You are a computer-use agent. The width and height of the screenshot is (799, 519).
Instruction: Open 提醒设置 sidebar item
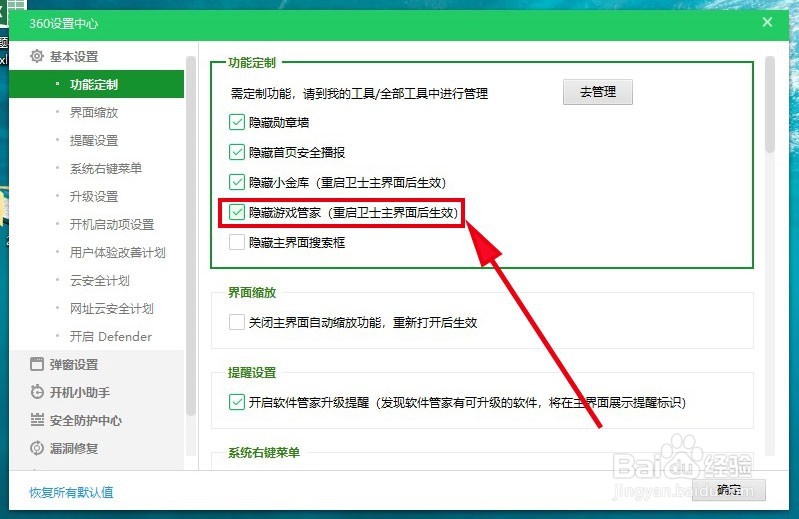(x=96, y=140)
